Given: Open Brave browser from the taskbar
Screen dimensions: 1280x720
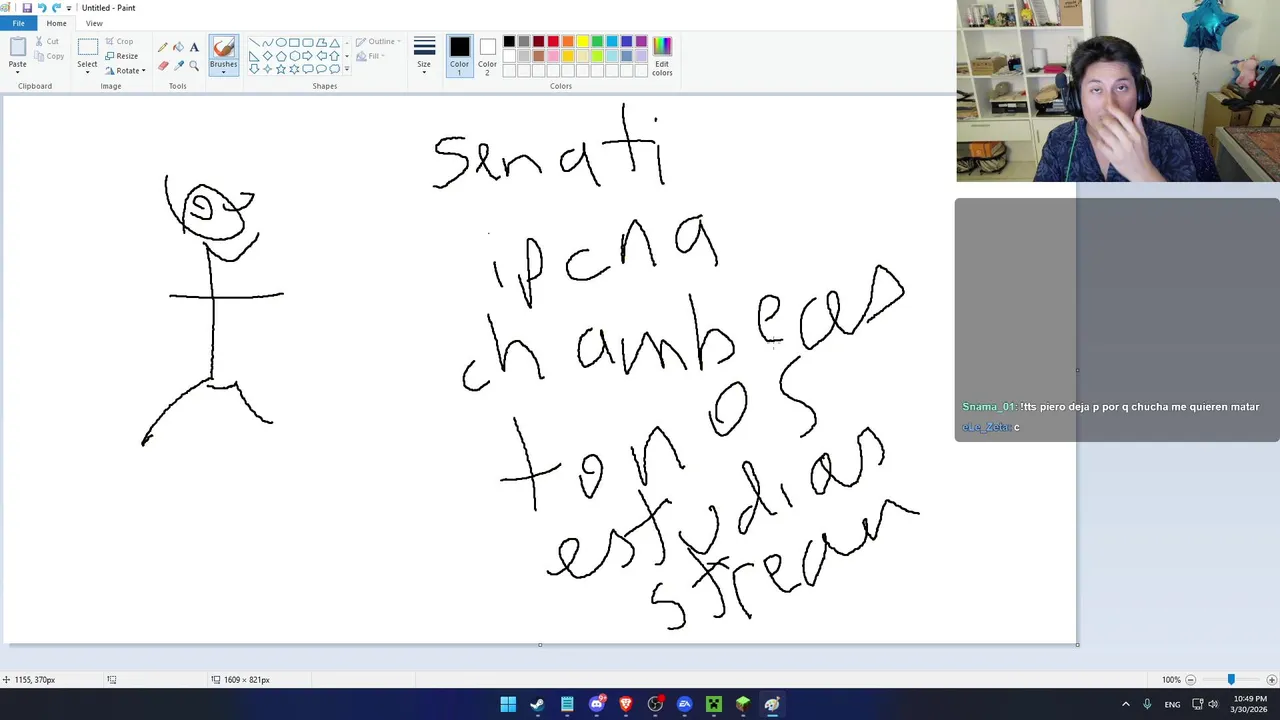Looking at the screenshot, I should 626,705.
